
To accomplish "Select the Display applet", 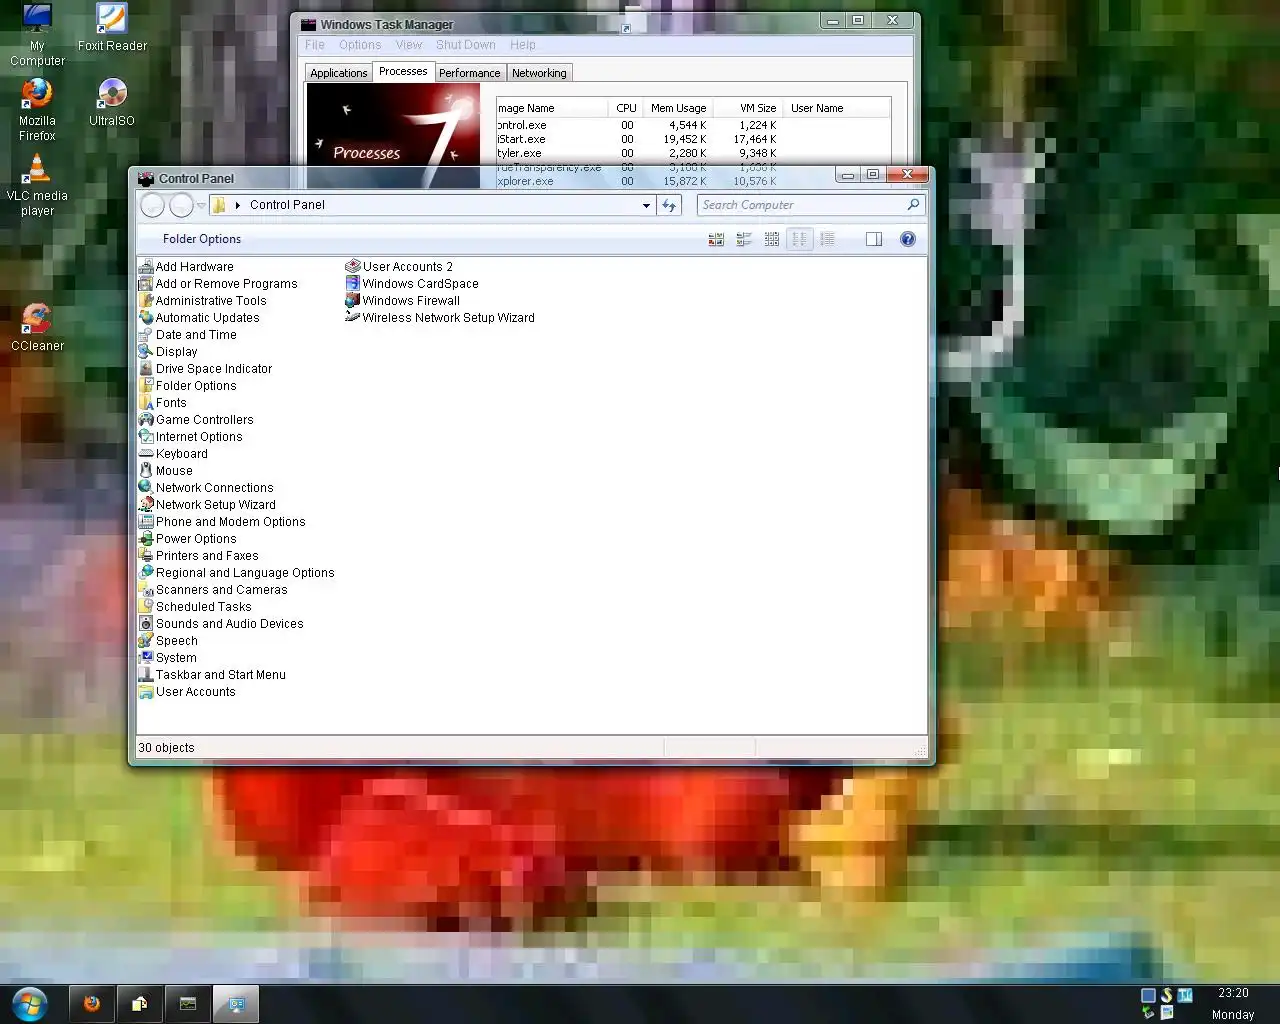I will click(168, 352).
